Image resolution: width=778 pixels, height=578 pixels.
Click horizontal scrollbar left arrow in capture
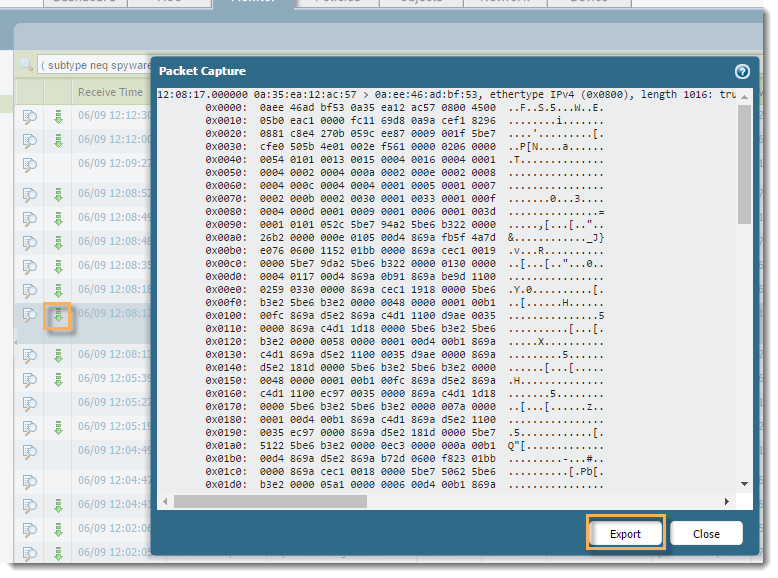[x=165, y=502]
